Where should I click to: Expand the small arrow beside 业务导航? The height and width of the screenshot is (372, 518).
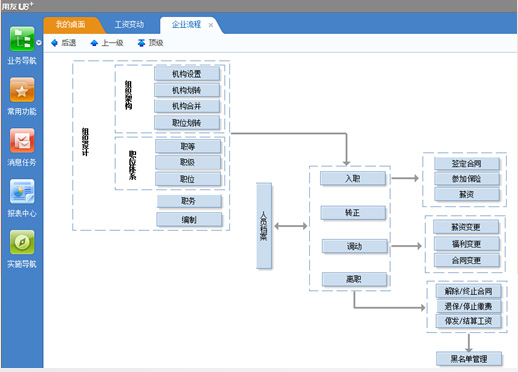click(x=39, y=43)
